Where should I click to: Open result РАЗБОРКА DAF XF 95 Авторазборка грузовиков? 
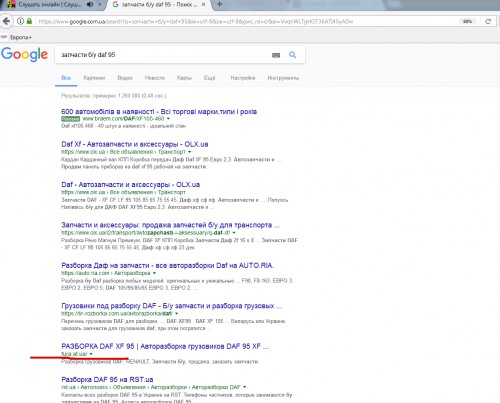pos(165,346)
